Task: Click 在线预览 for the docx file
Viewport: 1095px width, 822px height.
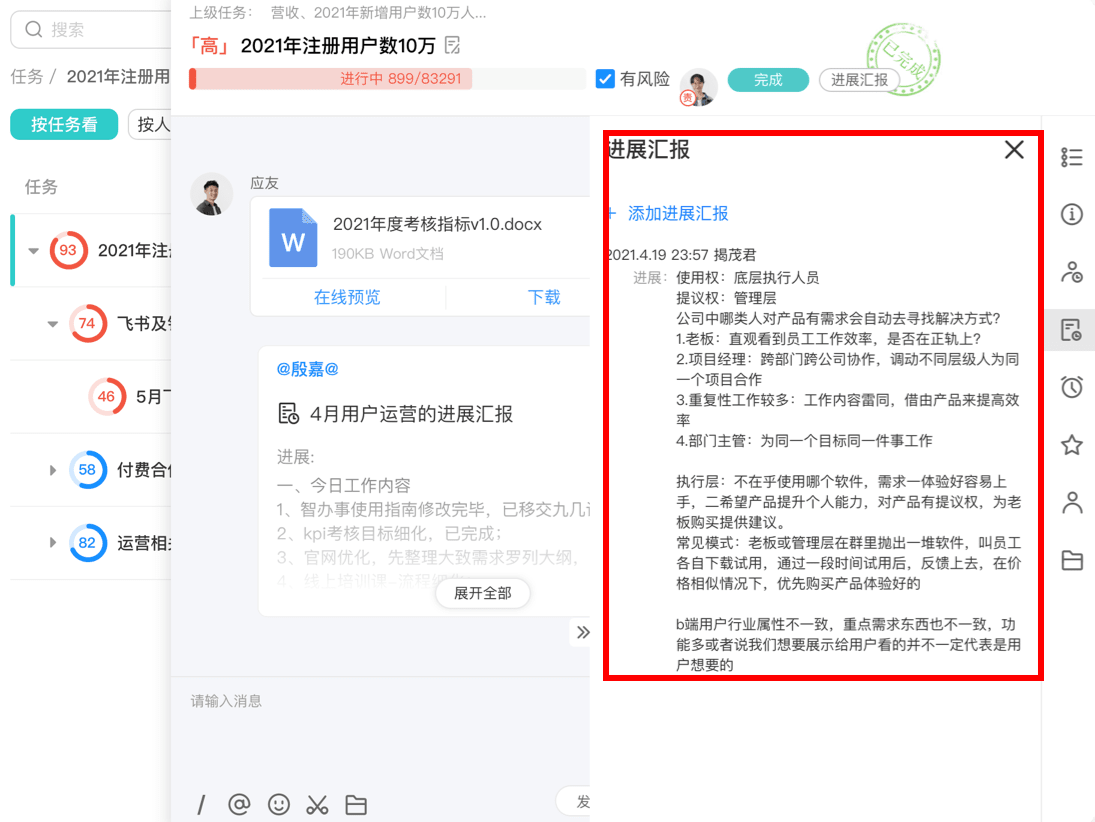Action: point(346,298)
